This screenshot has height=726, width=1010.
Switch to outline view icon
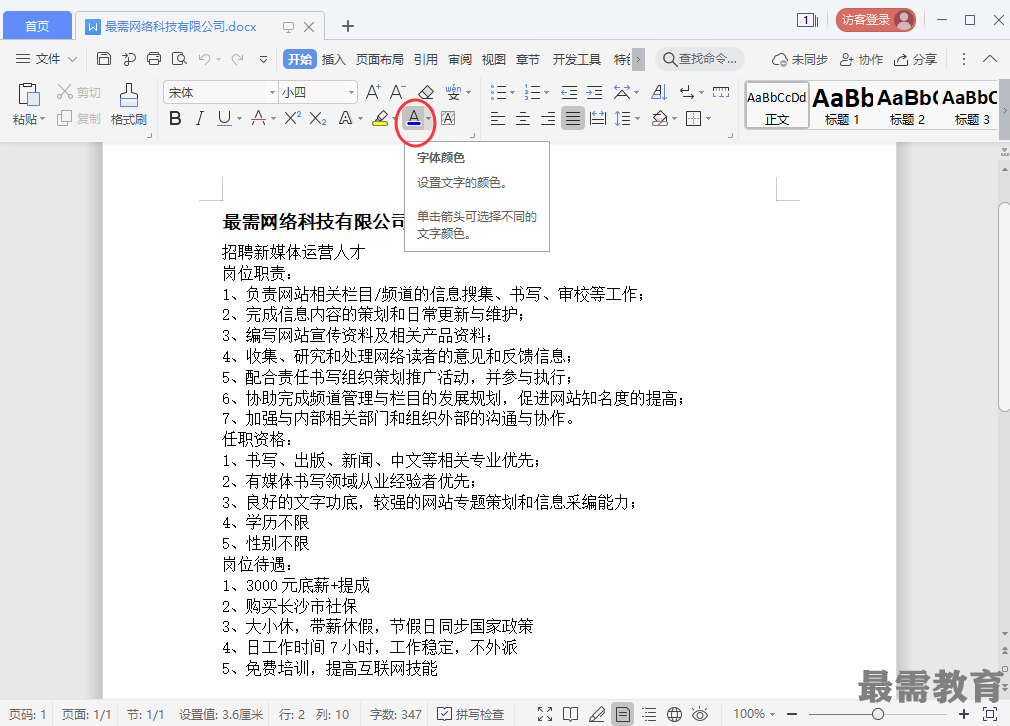coord(649,714)
